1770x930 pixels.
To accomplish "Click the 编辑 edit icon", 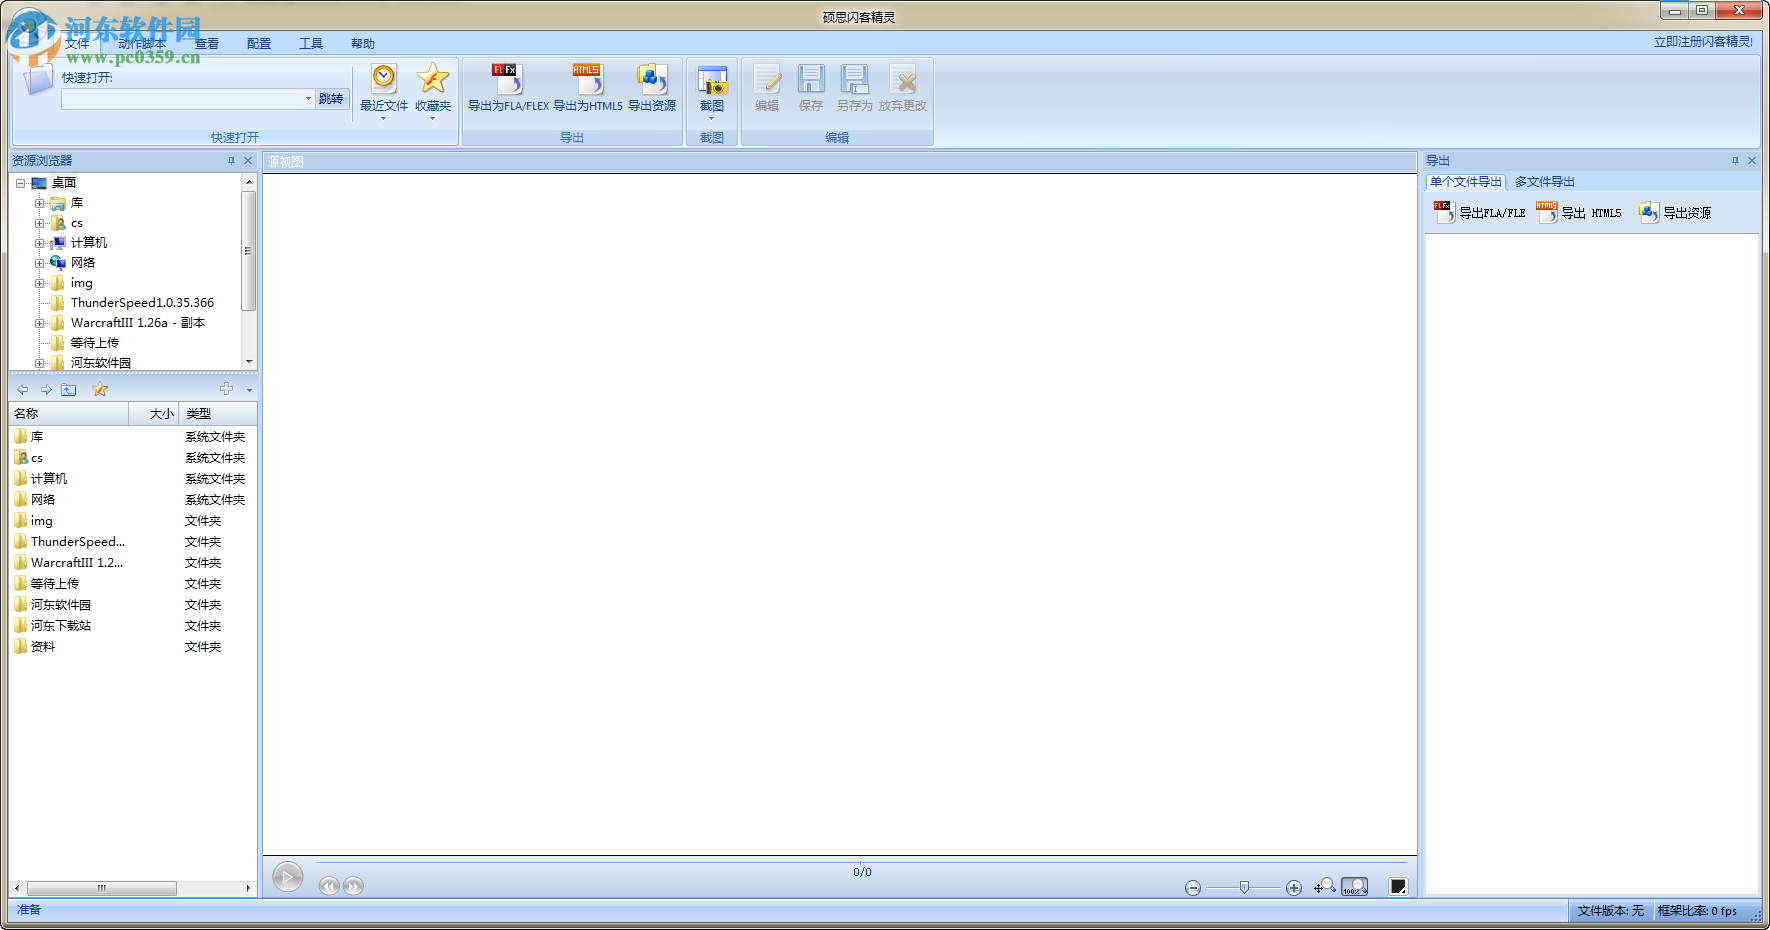I will pyautogui.click(x=767, y=88).
